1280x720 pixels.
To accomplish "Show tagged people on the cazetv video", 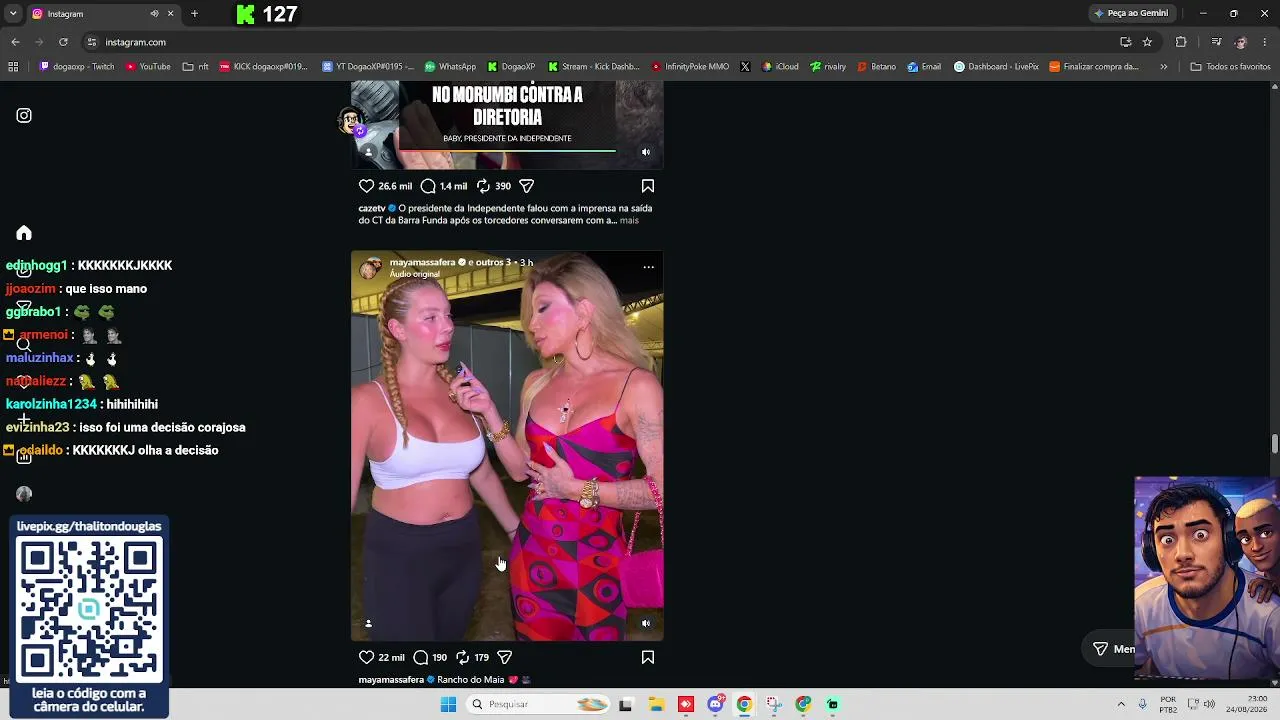I will click(x=368, y=152).
